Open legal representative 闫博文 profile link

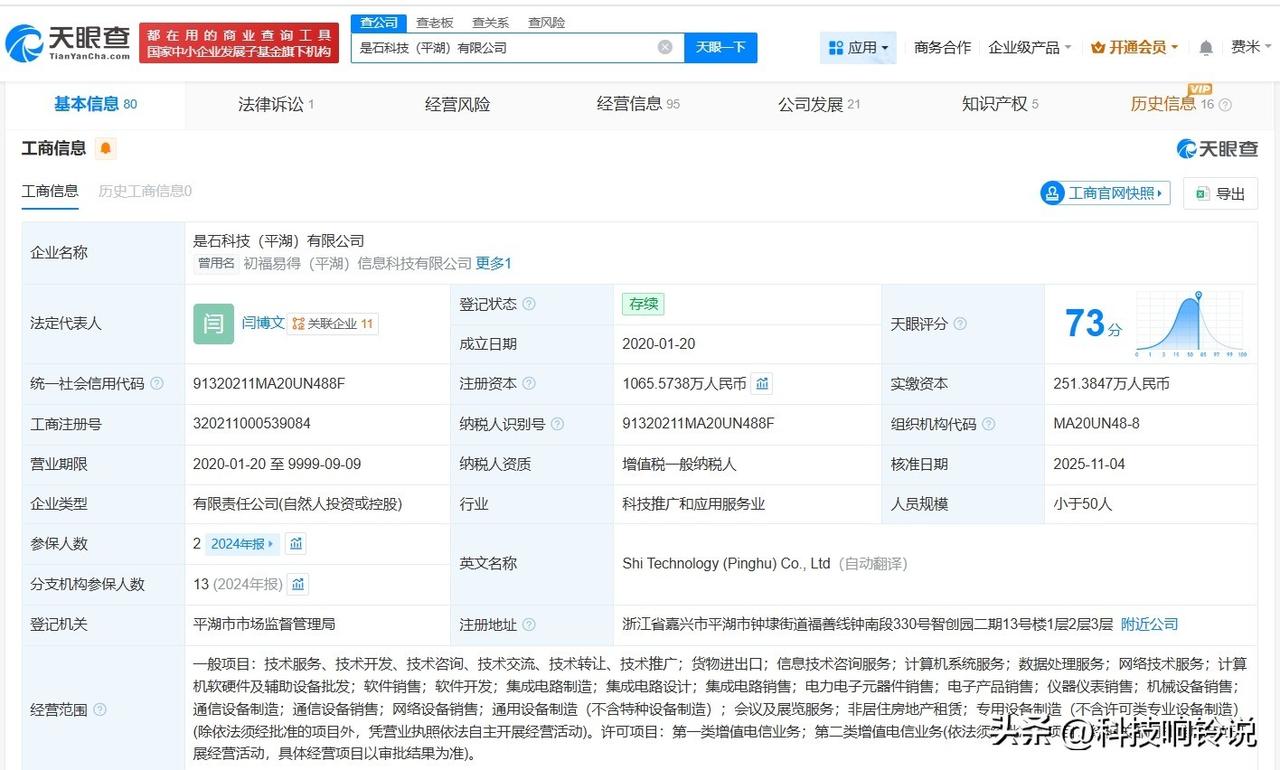coord(263,324)
